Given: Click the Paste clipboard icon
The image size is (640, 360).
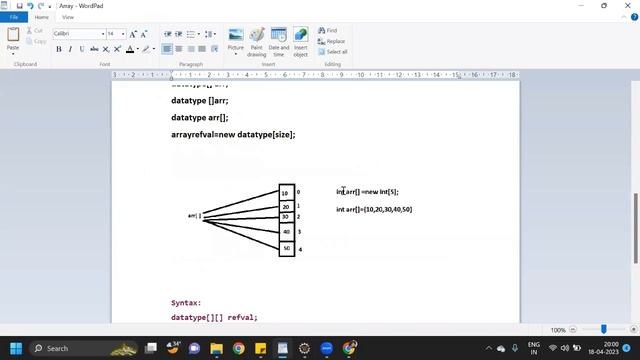Looking at the screenshot, I should (13, 34).
